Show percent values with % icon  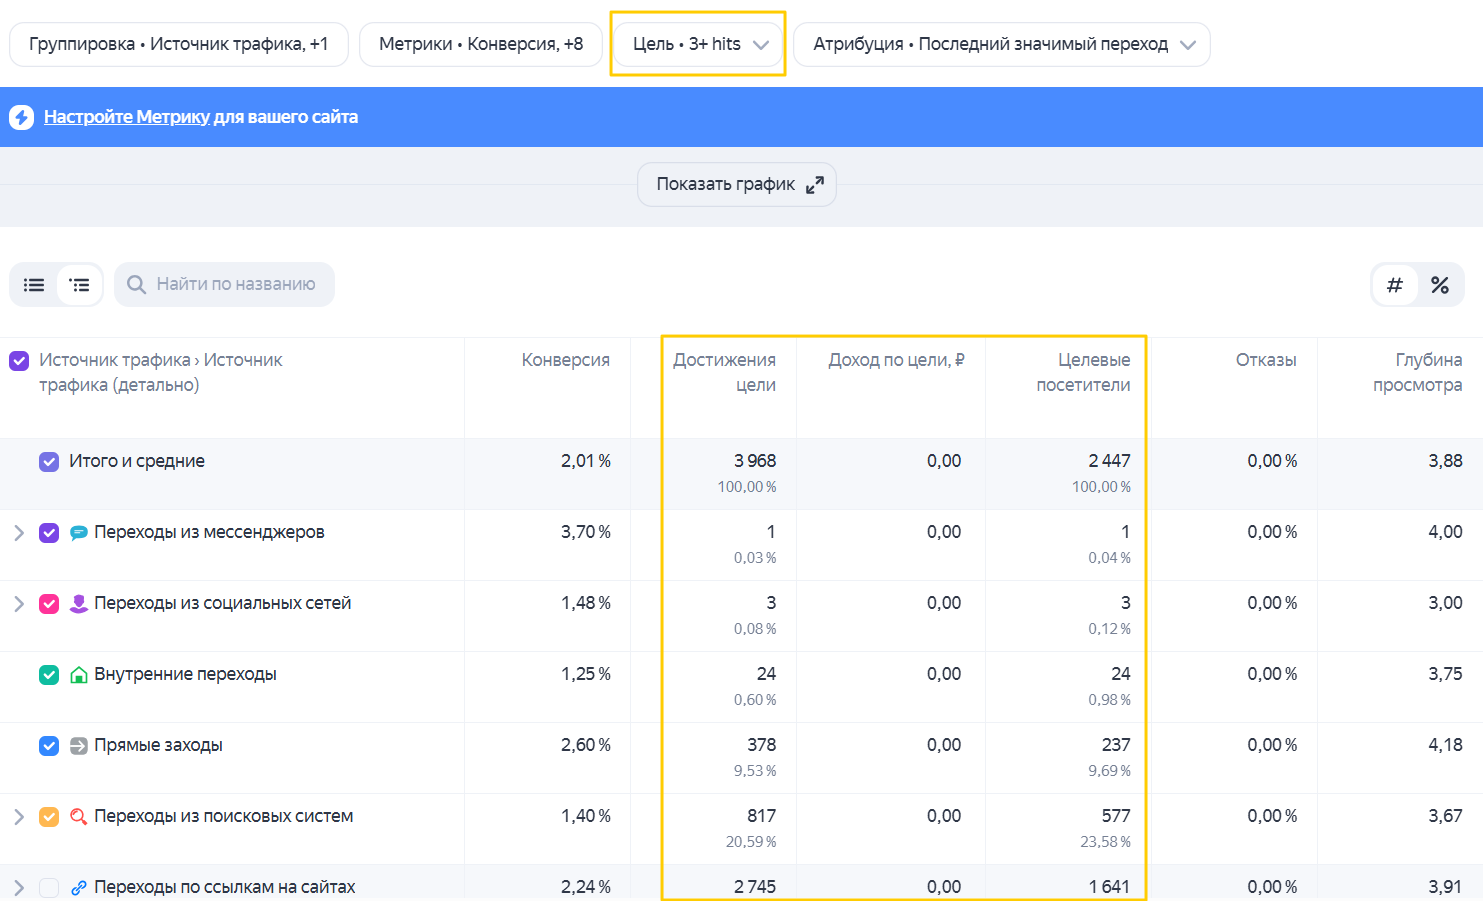[1440, 285]
